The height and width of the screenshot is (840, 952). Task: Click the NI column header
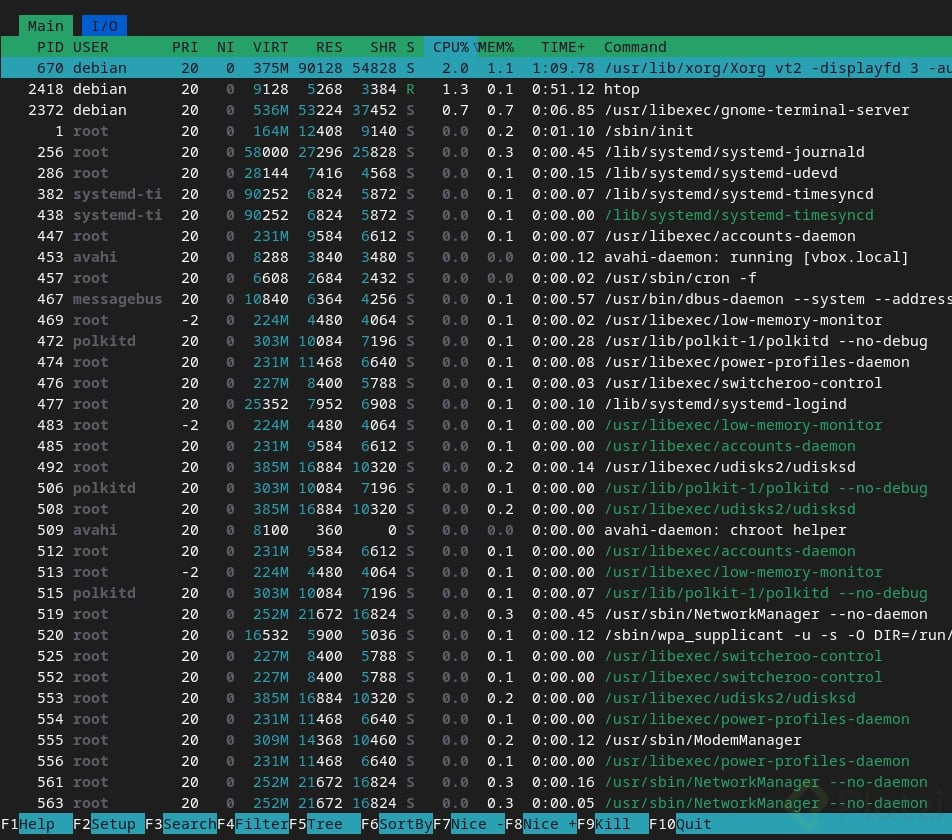click(225, 47)
